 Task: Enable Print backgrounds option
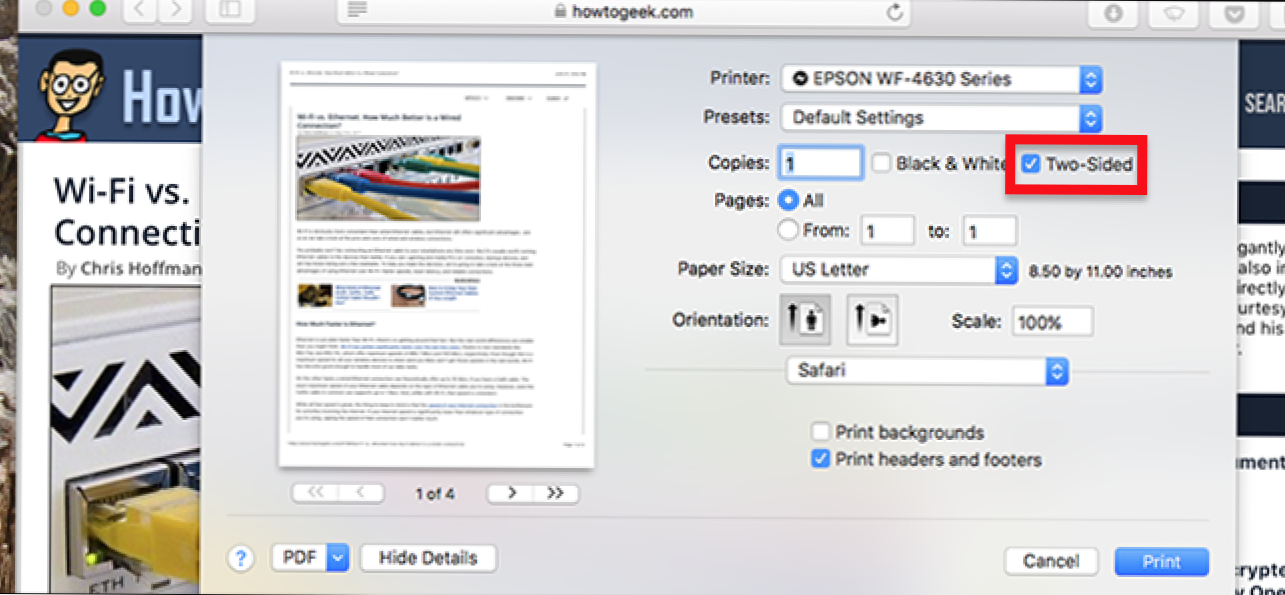[821, 432]
